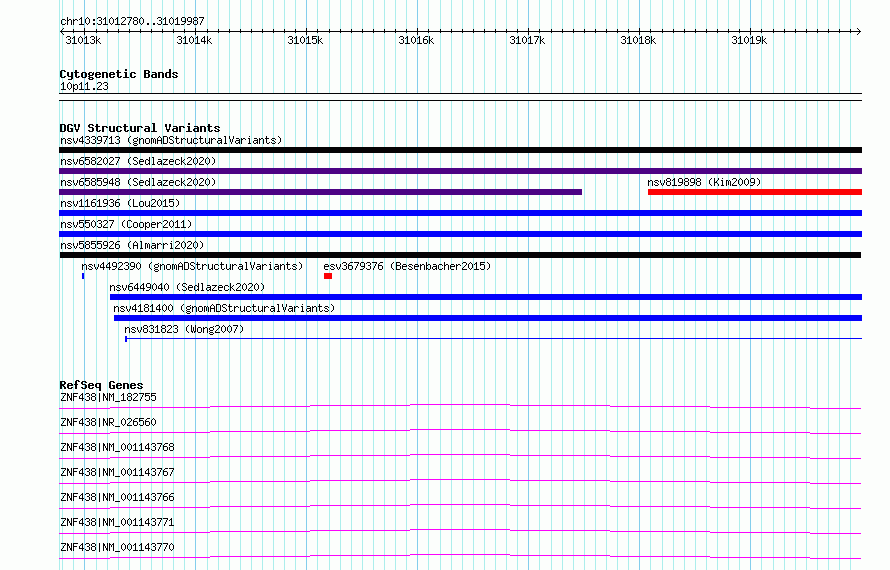Open nsv550327 (Cooper2011) variant label

tap(126, 224)
